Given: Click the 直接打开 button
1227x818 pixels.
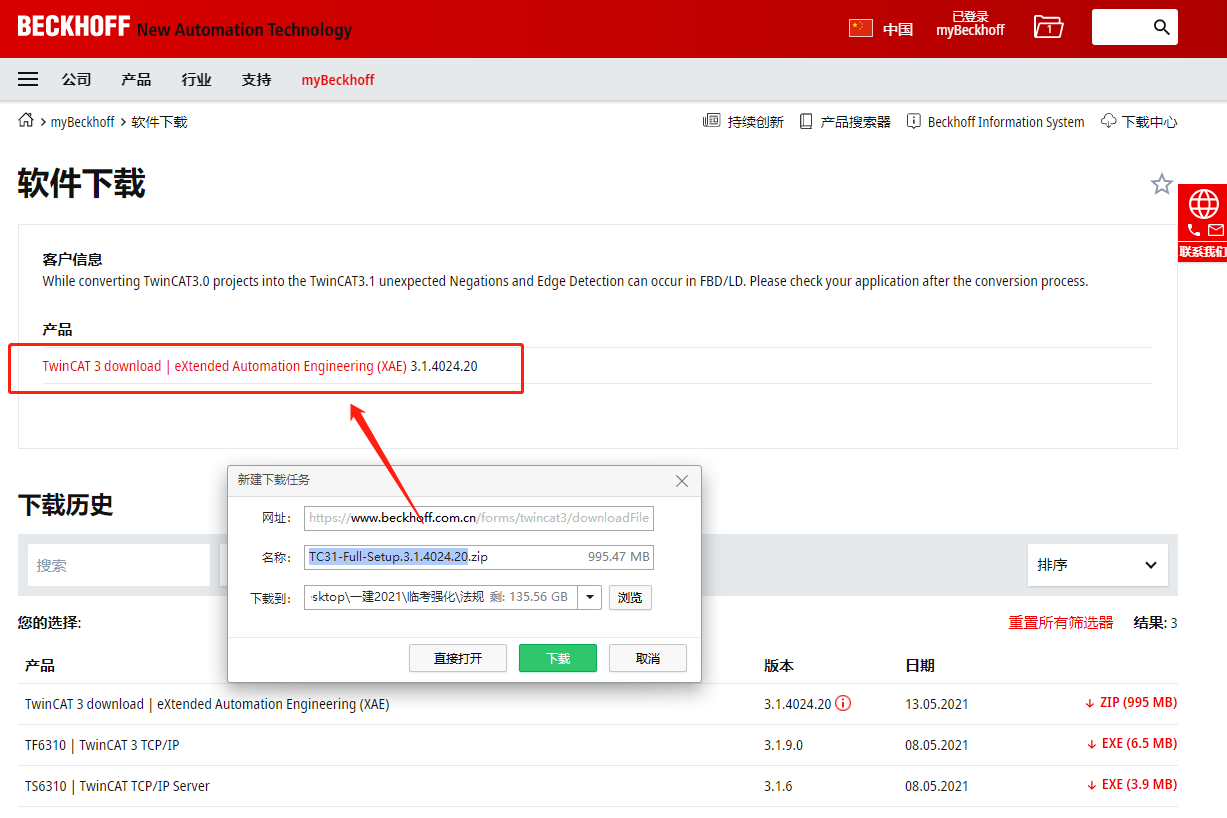Looking at the screenshot, I should point(458,658).
